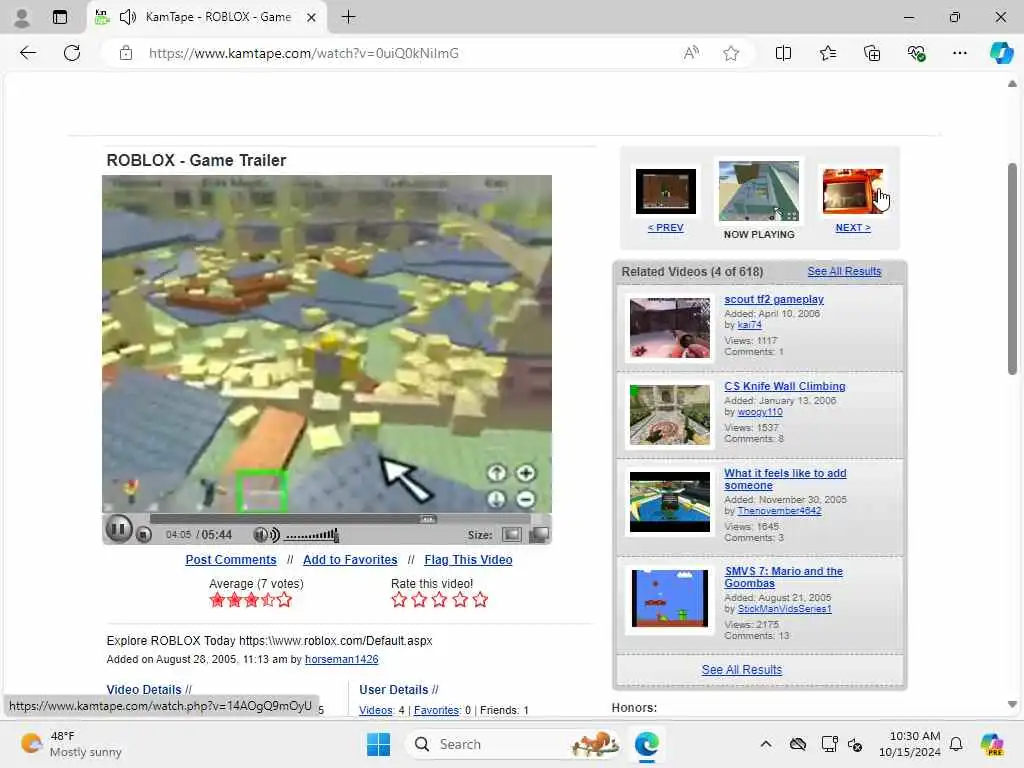Click the taskbar Search box
The height and width of the screenshot is (768, 1024).
tap(513, 744)
